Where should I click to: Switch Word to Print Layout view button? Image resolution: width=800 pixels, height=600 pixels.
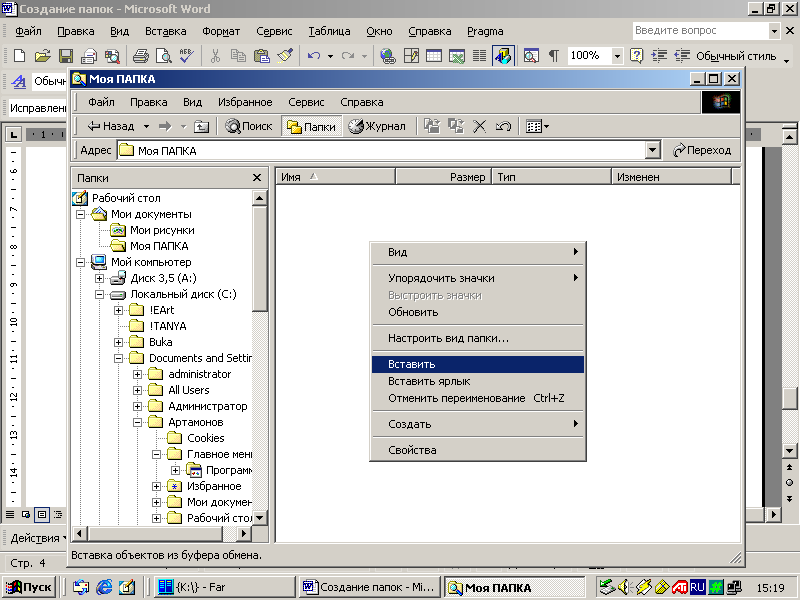click(42, 514)
